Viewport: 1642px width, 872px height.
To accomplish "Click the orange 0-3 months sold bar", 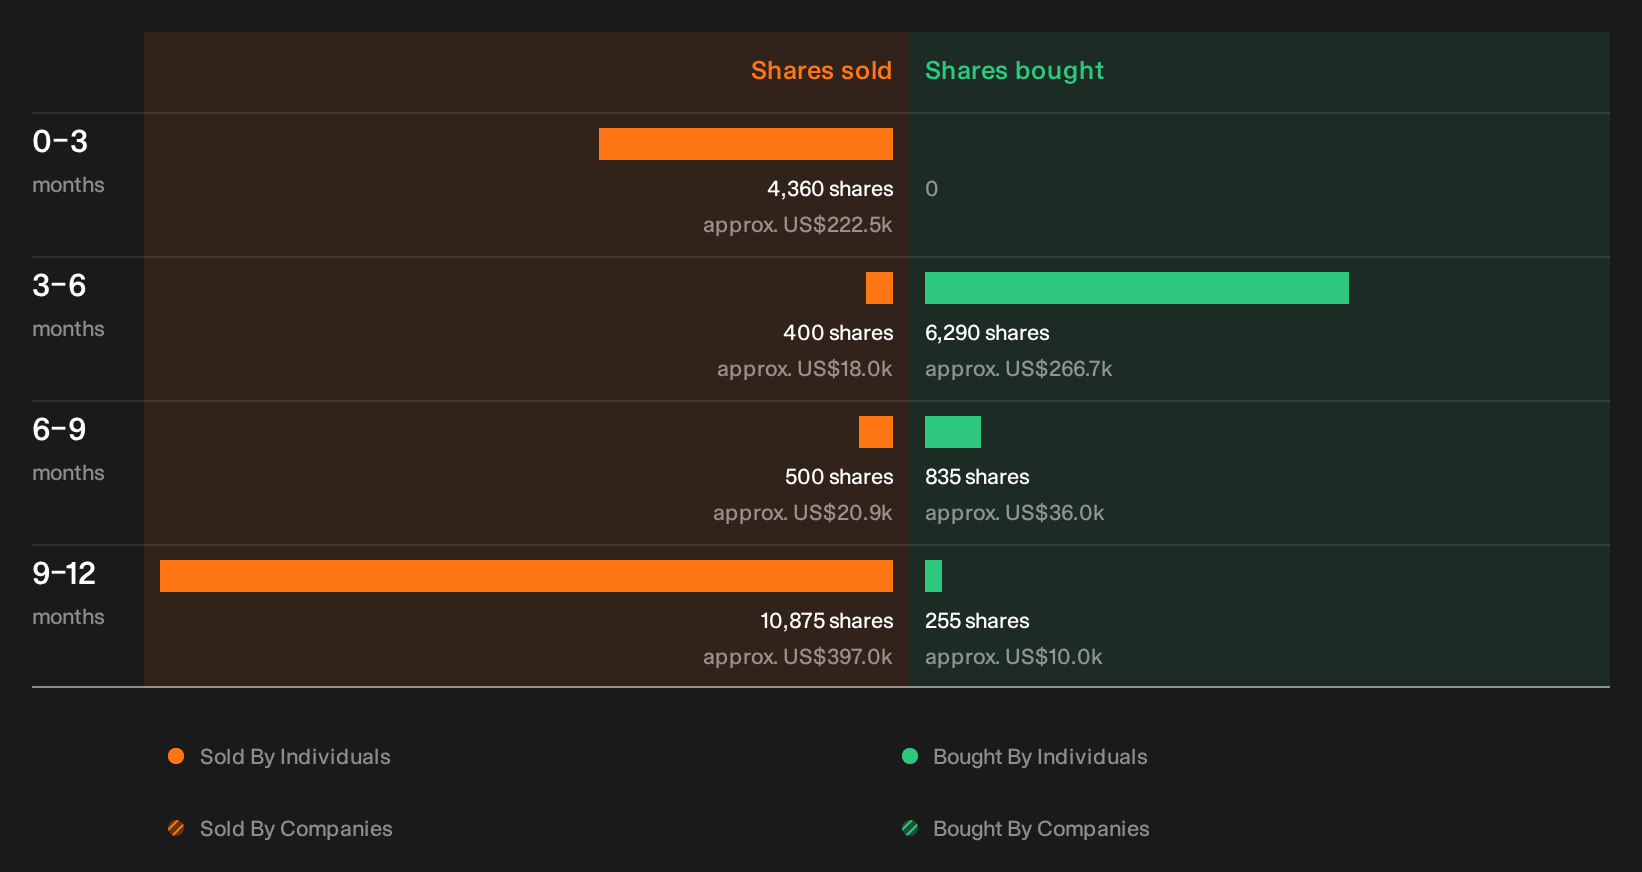I will tap(746, 144).
